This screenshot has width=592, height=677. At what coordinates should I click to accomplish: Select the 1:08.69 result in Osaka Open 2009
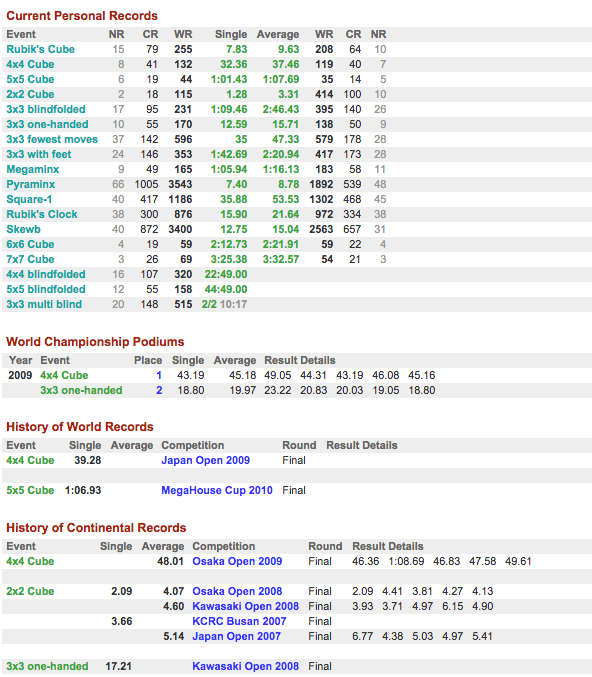(x=406, y=561)
